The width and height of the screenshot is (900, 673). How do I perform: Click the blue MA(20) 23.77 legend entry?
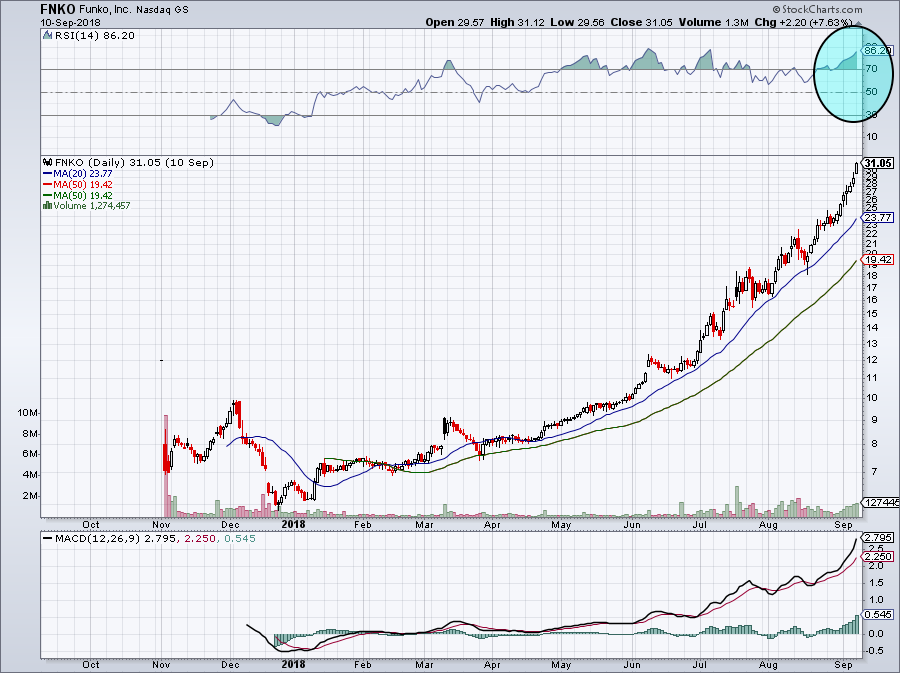[x=77, y=174]
